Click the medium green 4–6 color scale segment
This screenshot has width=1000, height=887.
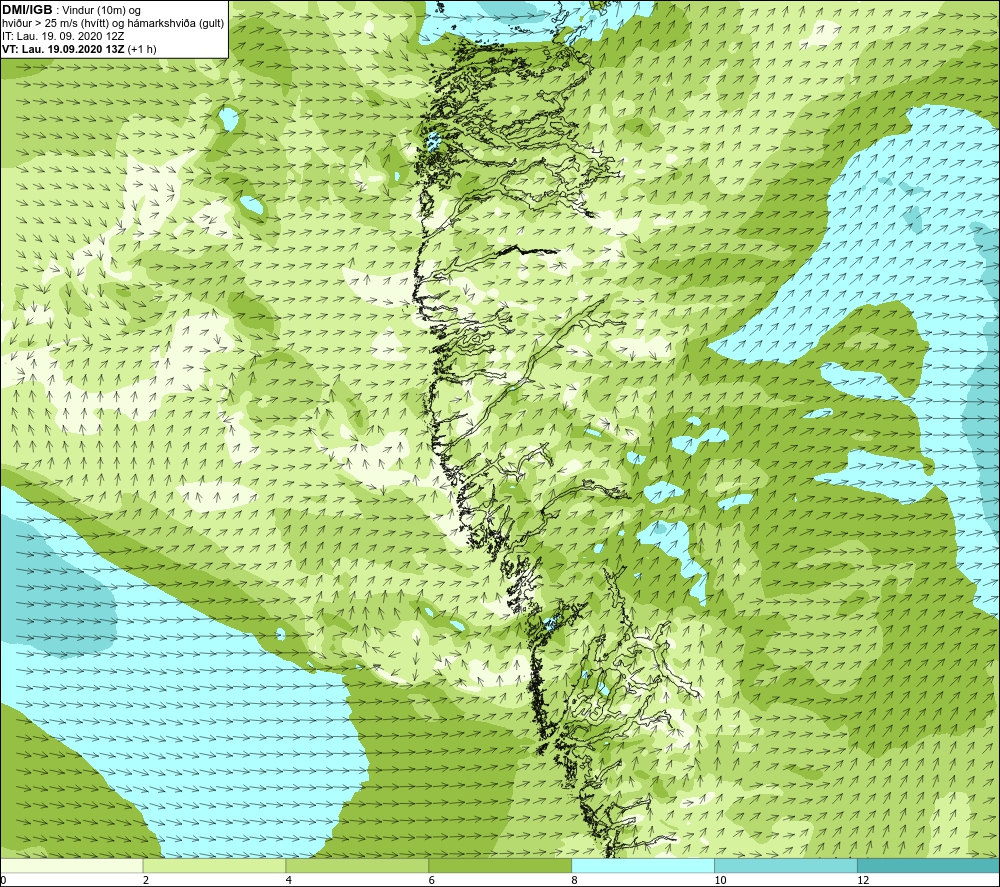[357, 866]
